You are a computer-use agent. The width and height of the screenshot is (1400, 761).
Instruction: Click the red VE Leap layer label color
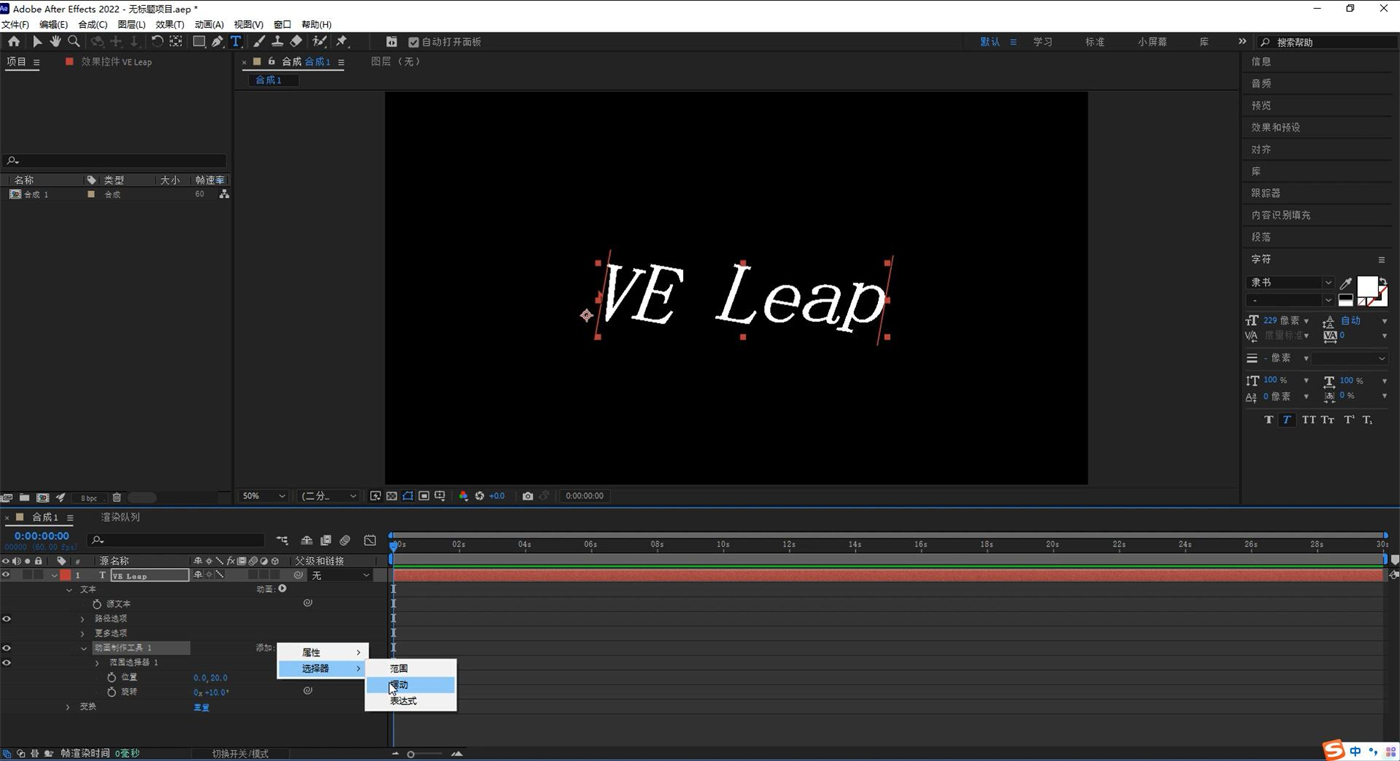tap(66, 575)
